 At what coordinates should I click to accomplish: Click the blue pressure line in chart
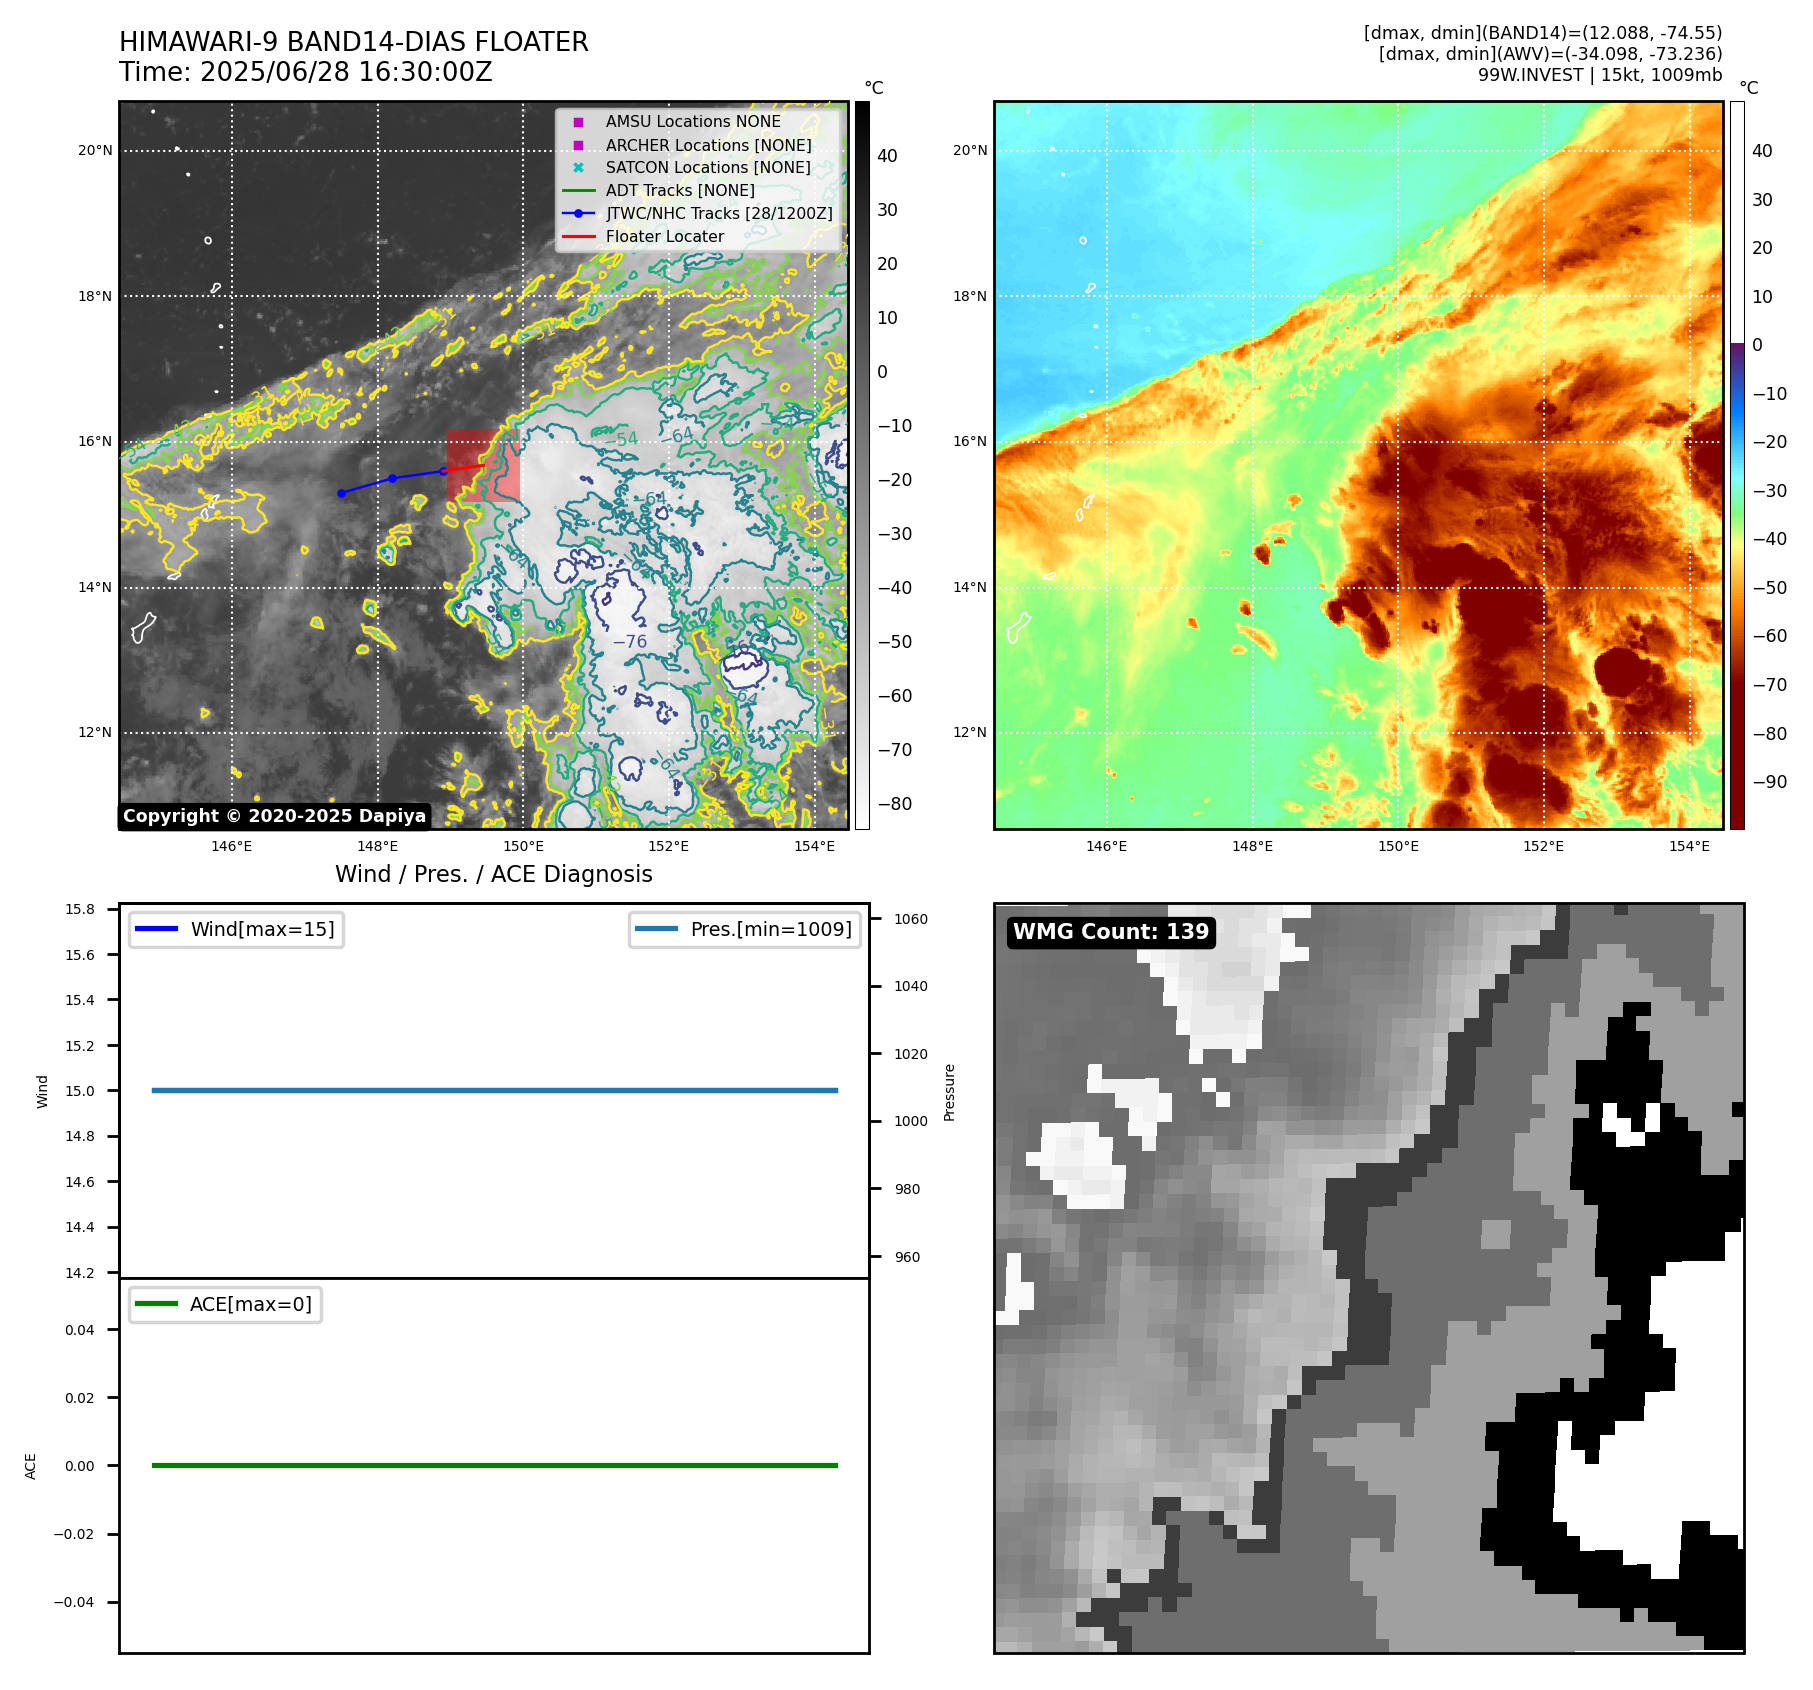[495, 1090]
